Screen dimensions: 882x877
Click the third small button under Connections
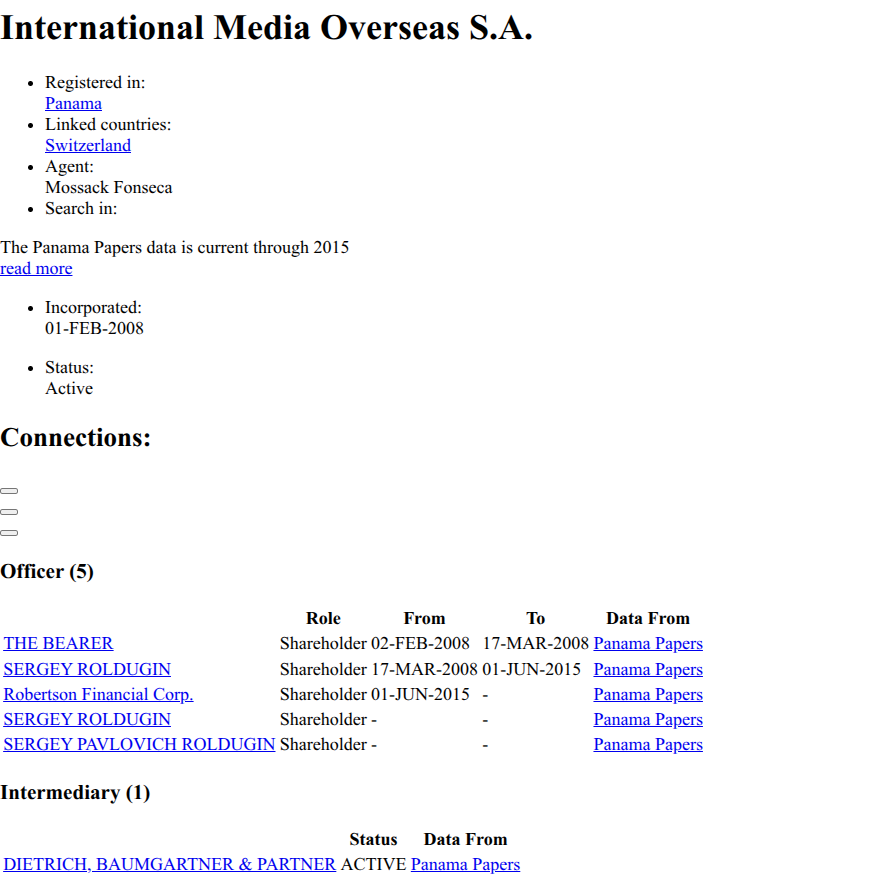(9, 533)
